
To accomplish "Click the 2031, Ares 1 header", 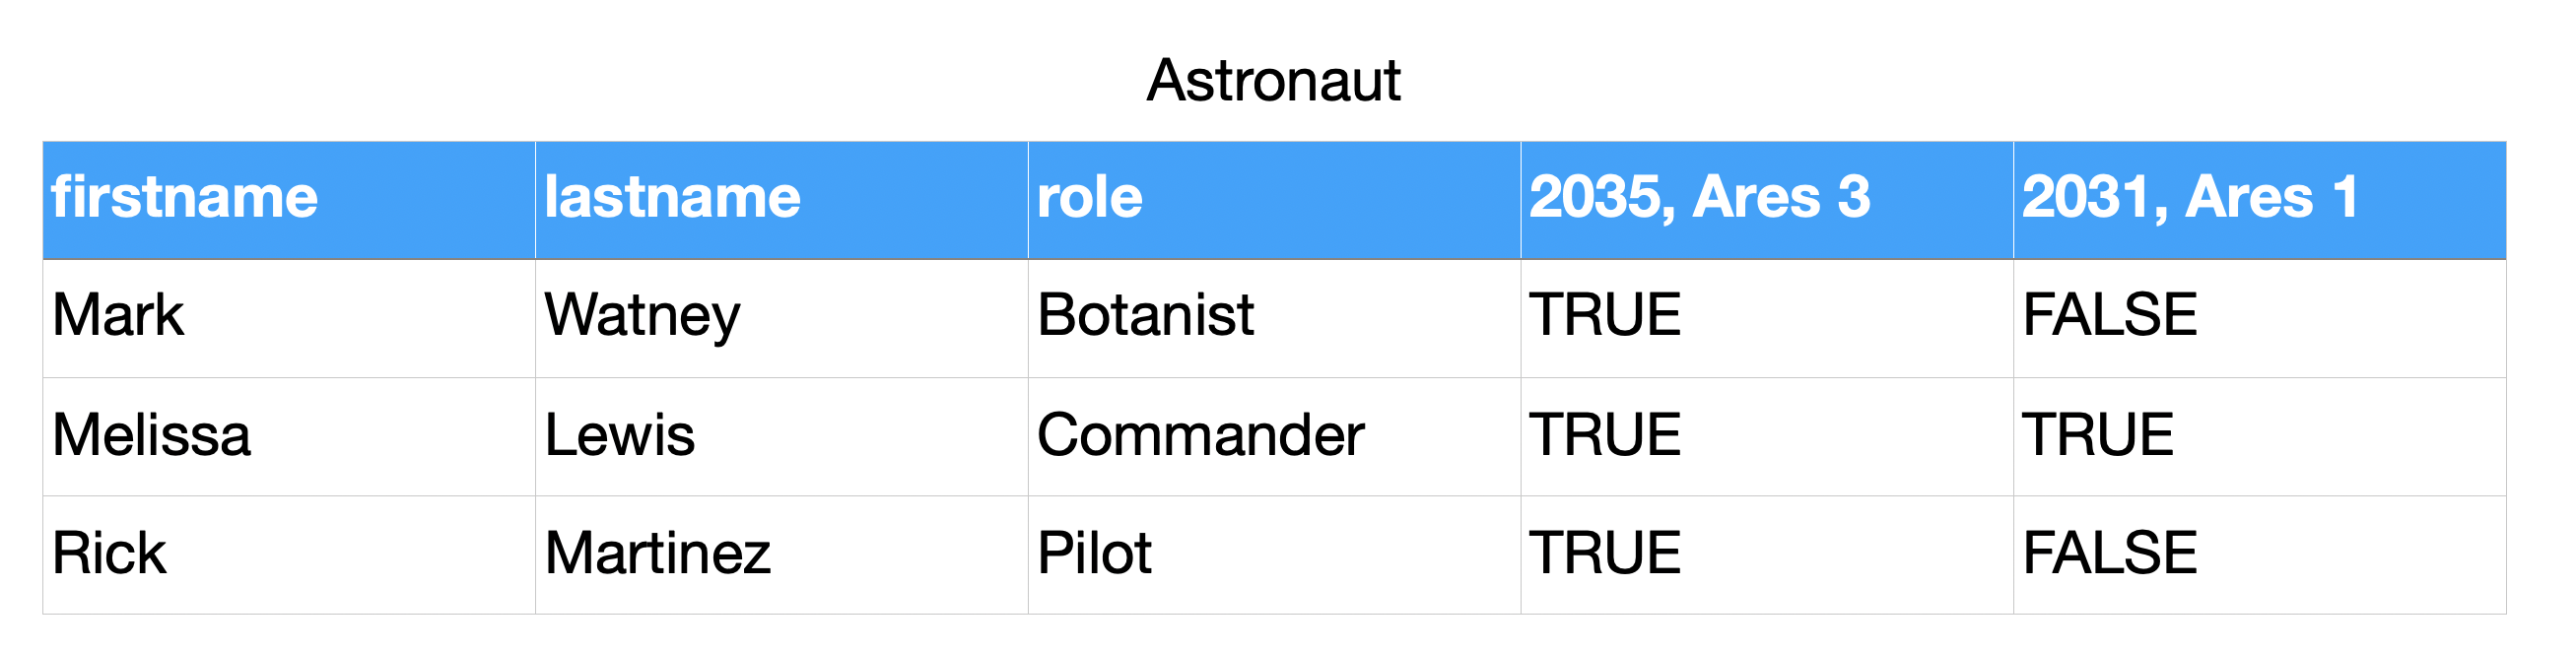I will 2258,198.
